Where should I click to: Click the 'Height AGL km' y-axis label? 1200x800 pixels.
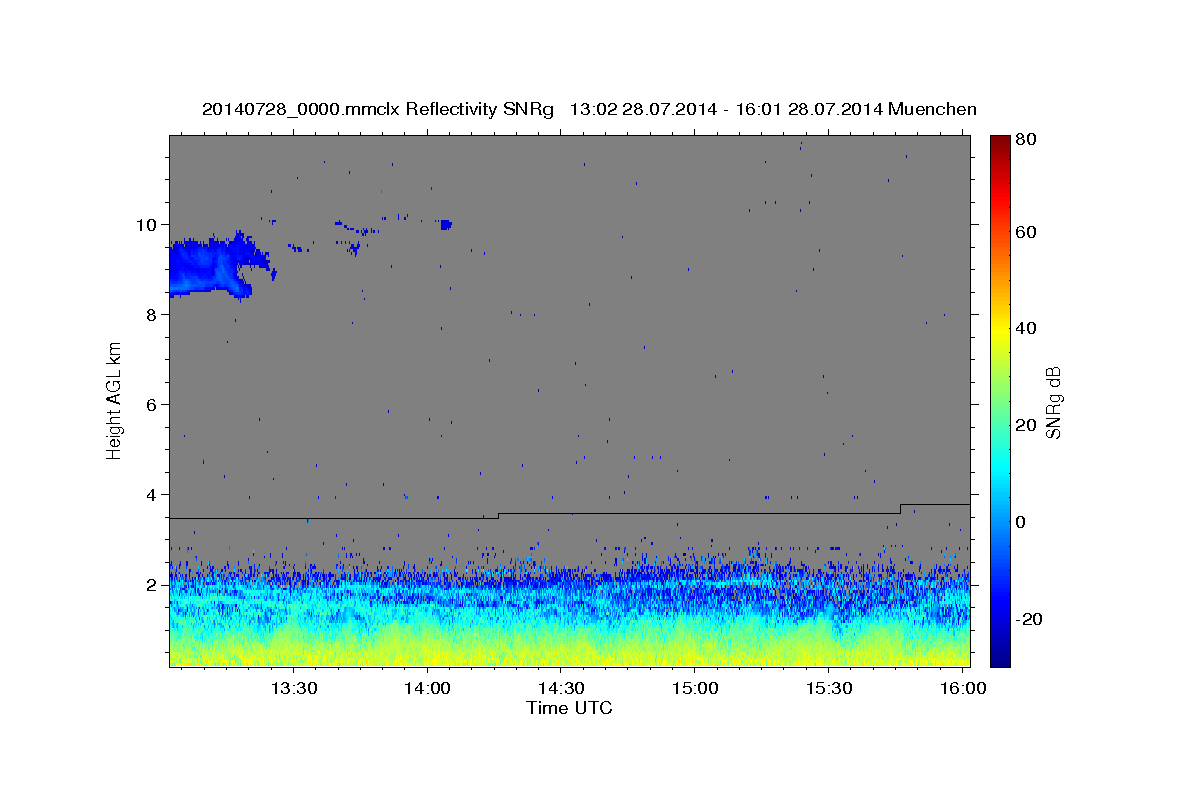(114, 401)
